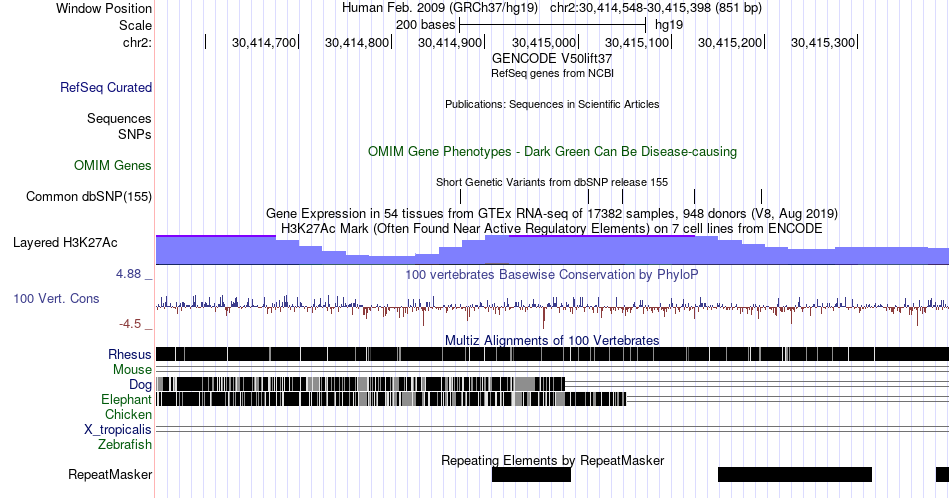950x498 pixels.
Task: Click the GTEx Gene Expression title
Action: coord(552,213)
